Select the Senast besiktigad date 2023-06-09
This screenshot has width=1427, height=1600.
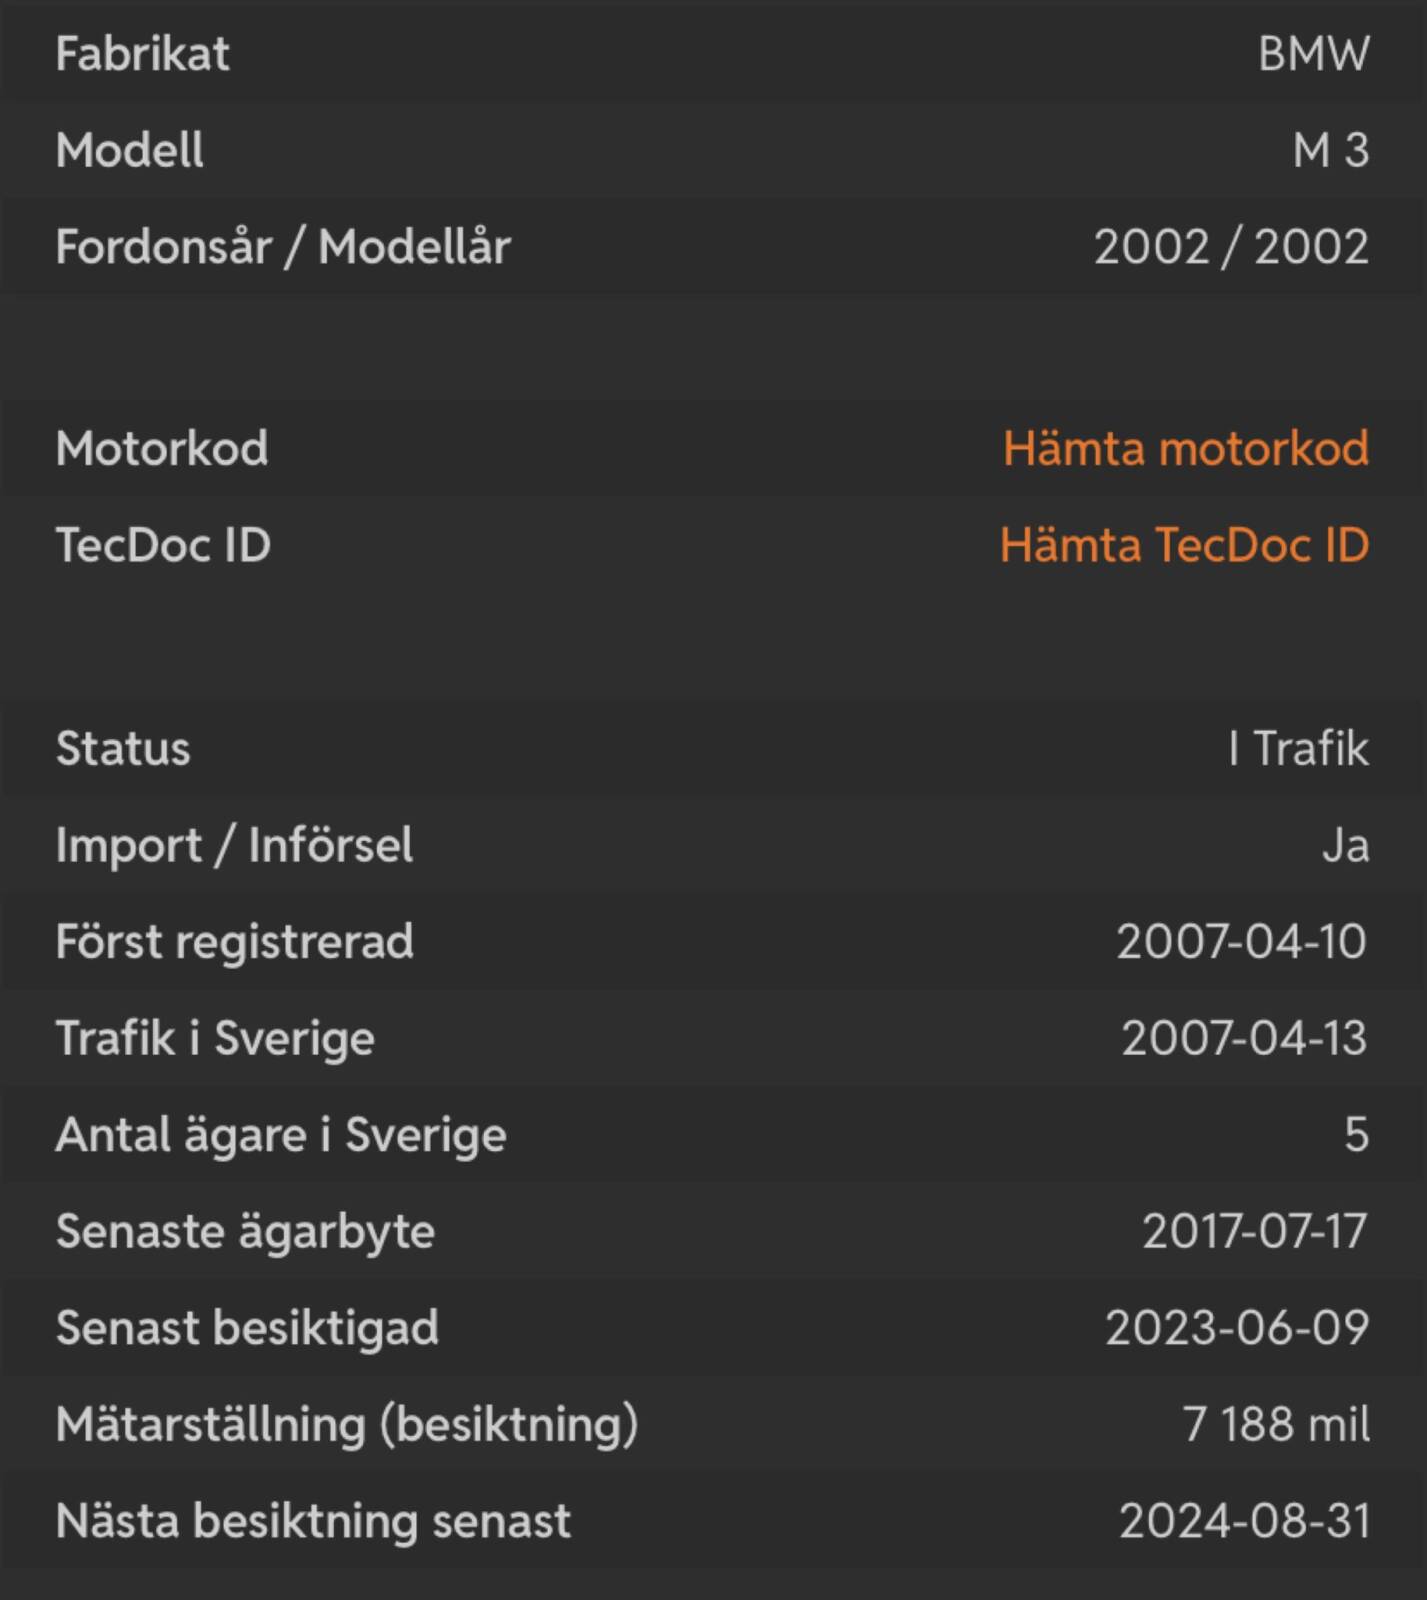(1237, 1328)
